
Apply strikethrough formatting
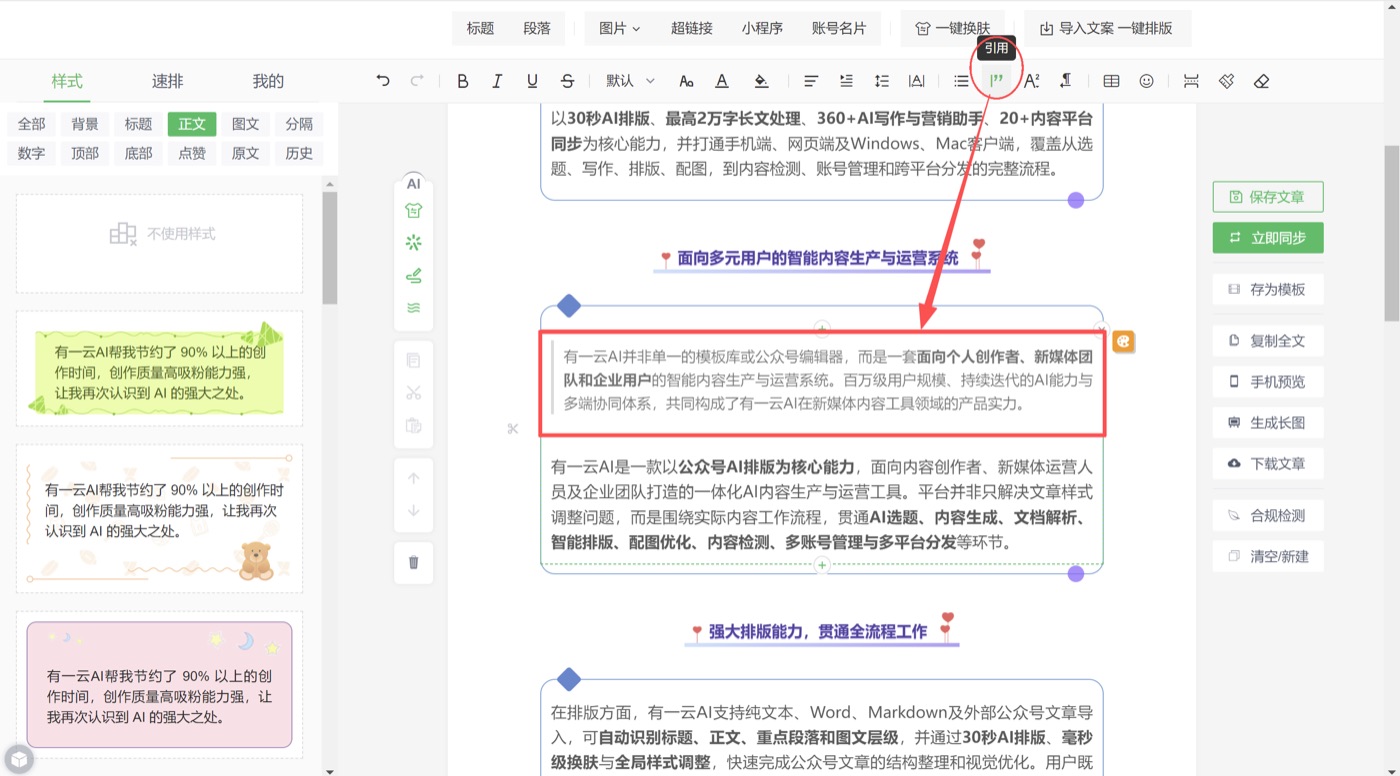(567, 81)
